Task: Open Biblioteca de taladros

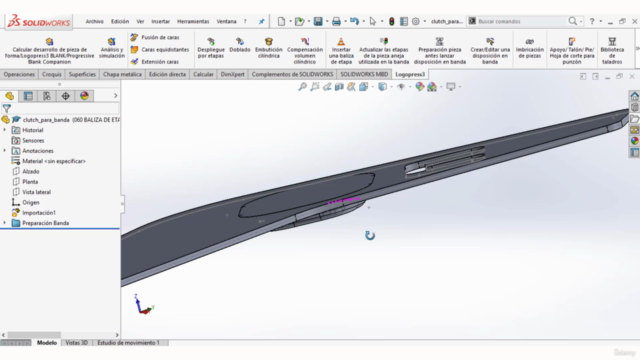Action: (x=612, y=51)
